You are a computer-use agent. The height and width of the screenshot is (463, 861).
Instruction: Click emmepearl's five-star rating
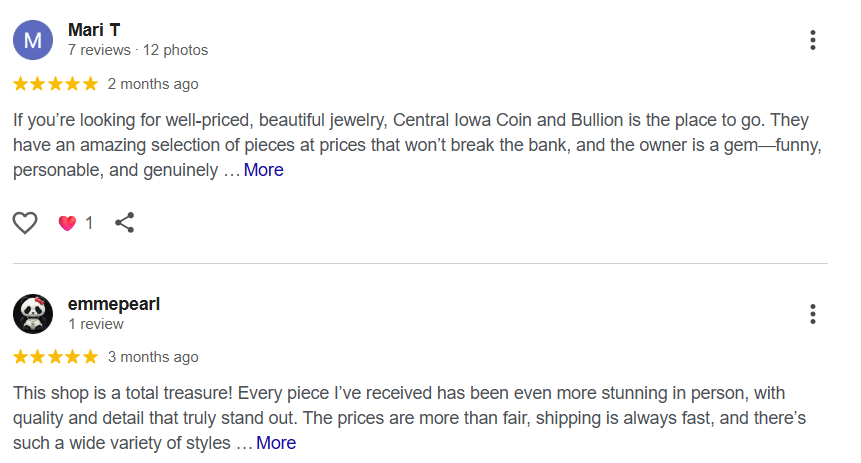56,357
